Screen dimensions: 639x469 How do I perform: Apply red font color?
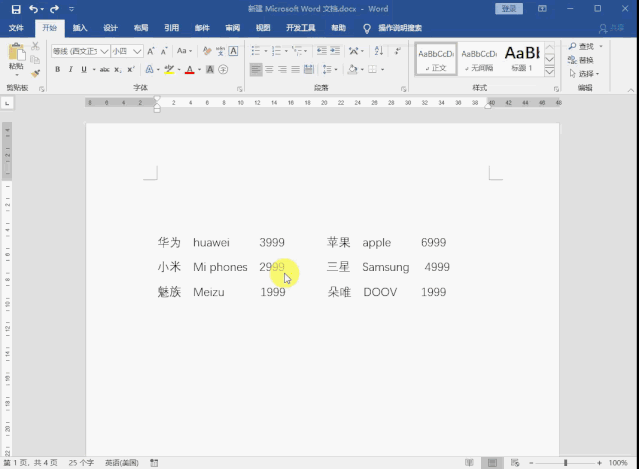coord(189,70)
